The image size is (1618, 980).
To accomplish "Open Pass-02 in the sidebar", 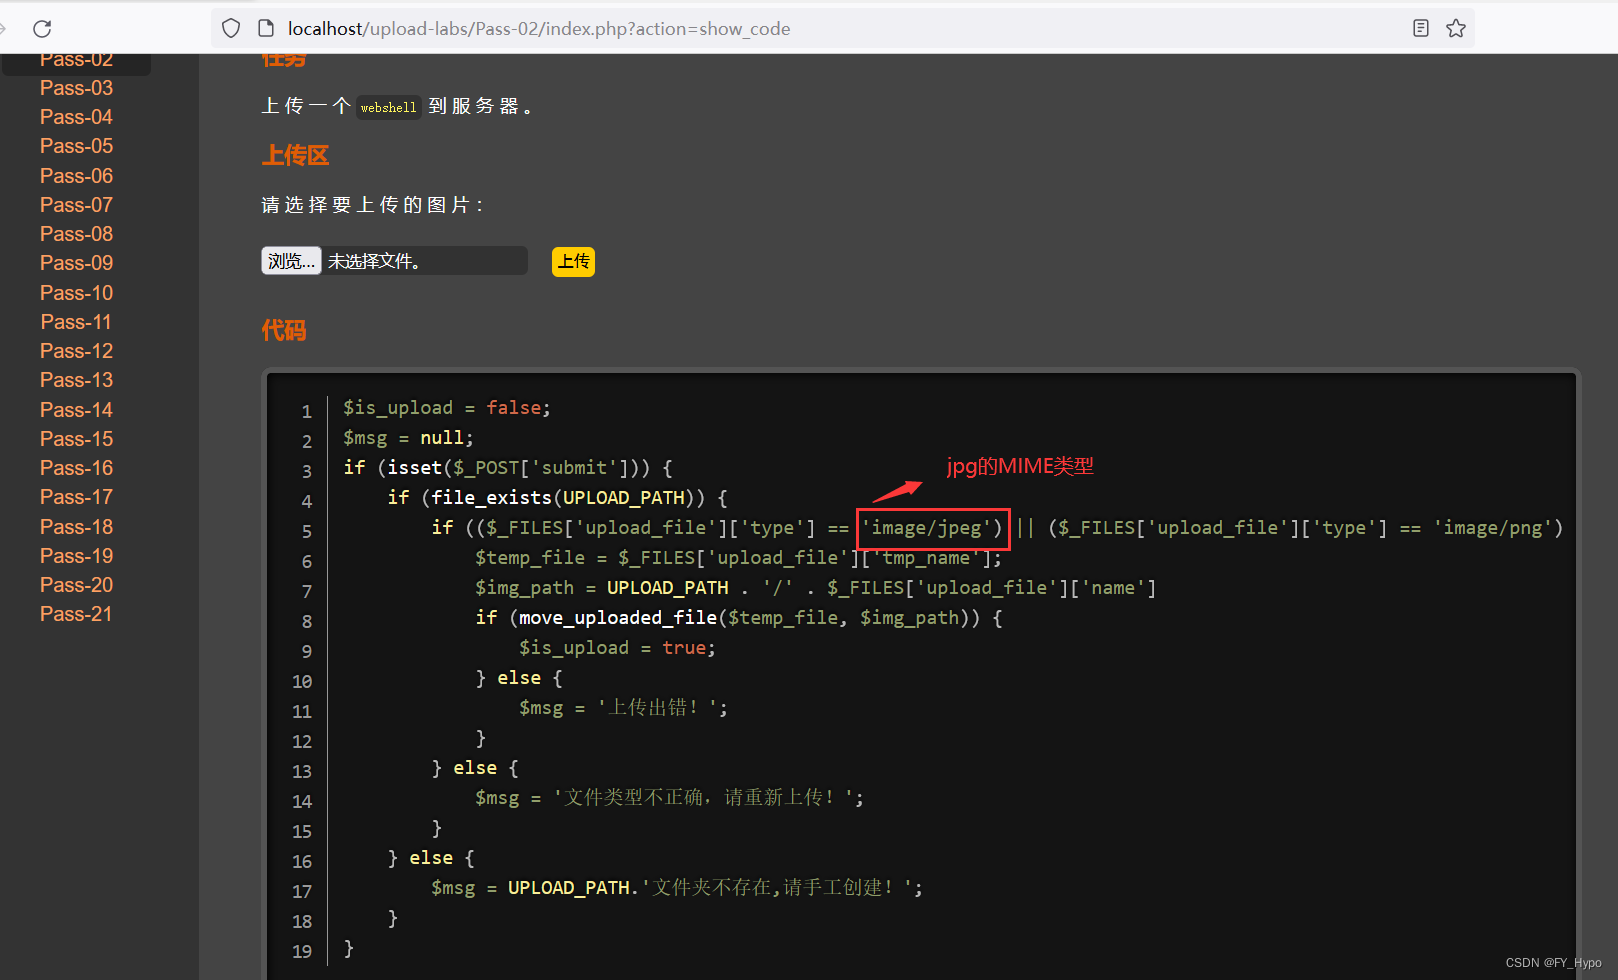I will point(77,61).
